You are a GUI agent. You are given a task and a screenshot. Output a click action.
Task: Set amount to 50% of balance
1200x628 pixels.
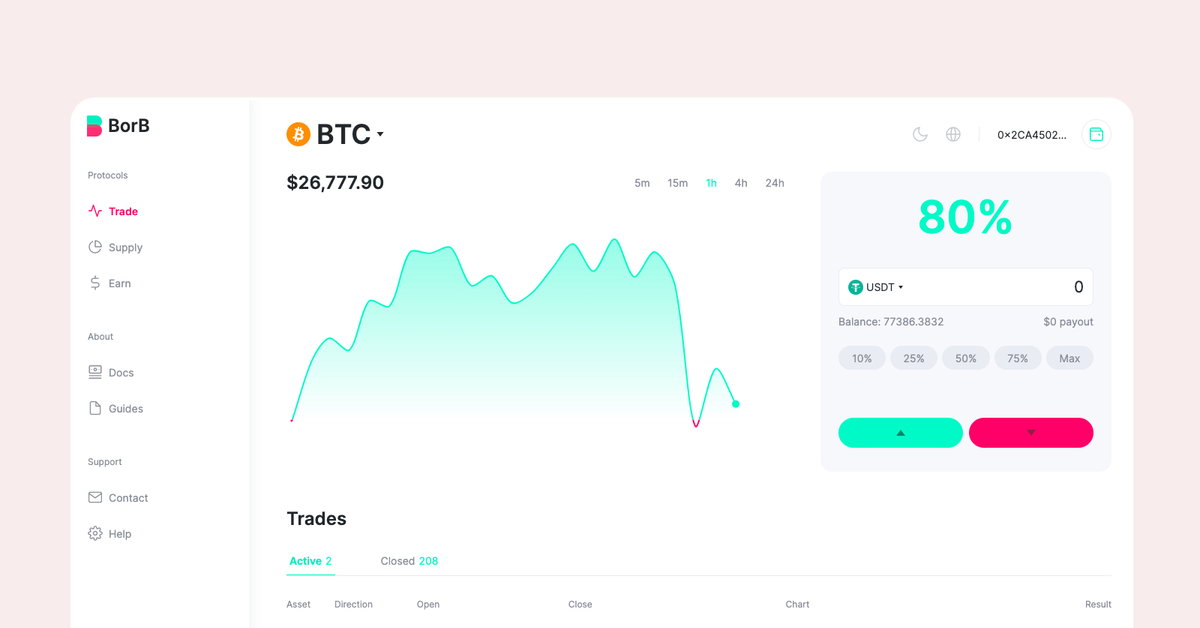pos(966,358)
